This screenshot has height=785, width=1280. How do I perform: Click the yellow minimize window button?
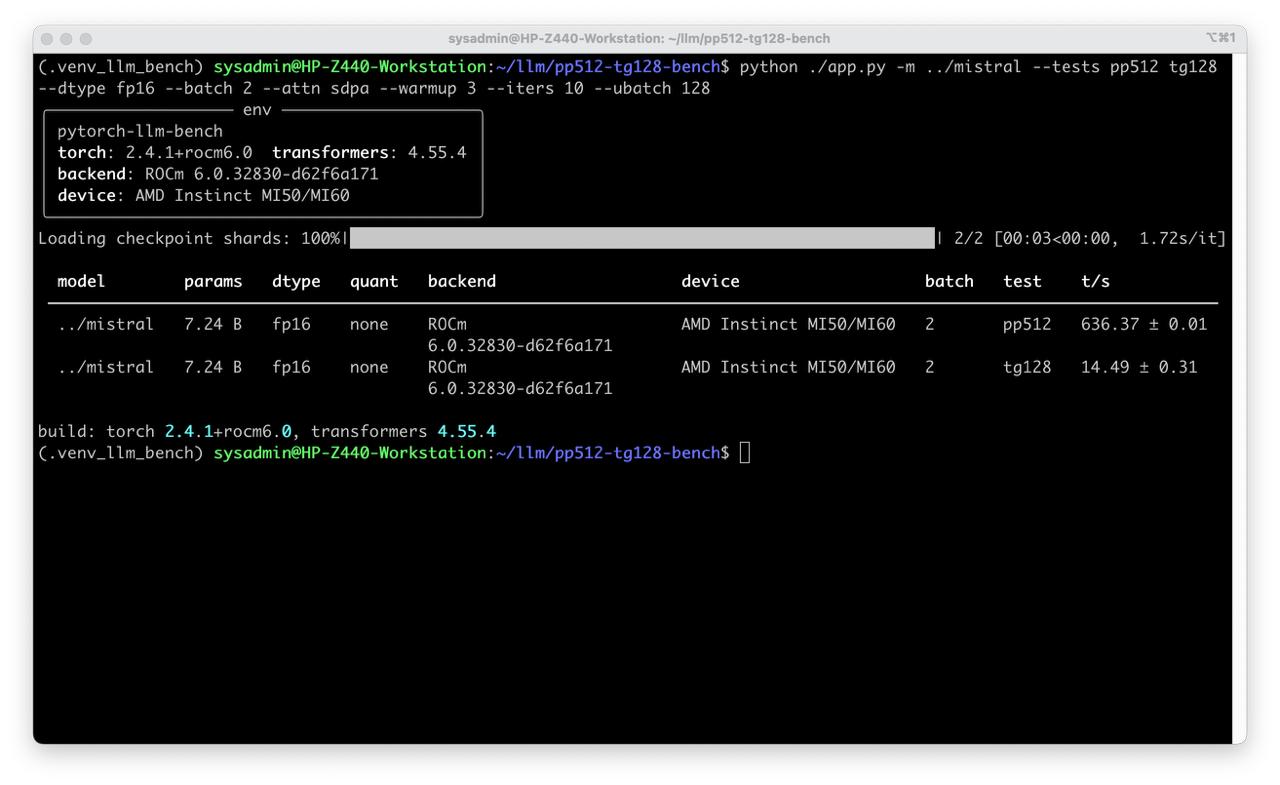click(67, 38)
